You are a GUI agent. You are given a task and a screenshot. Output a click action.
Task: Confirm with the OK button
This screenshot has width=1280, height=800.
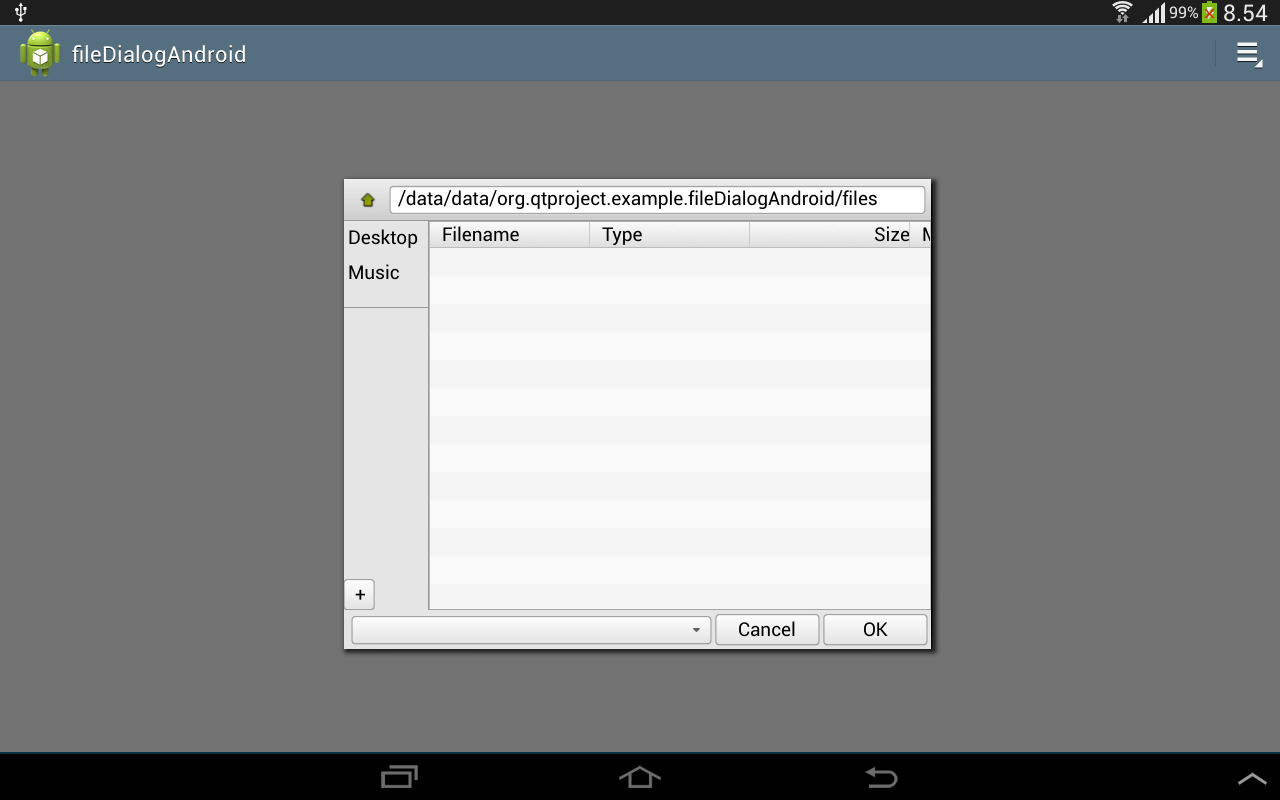coord(875,630)
